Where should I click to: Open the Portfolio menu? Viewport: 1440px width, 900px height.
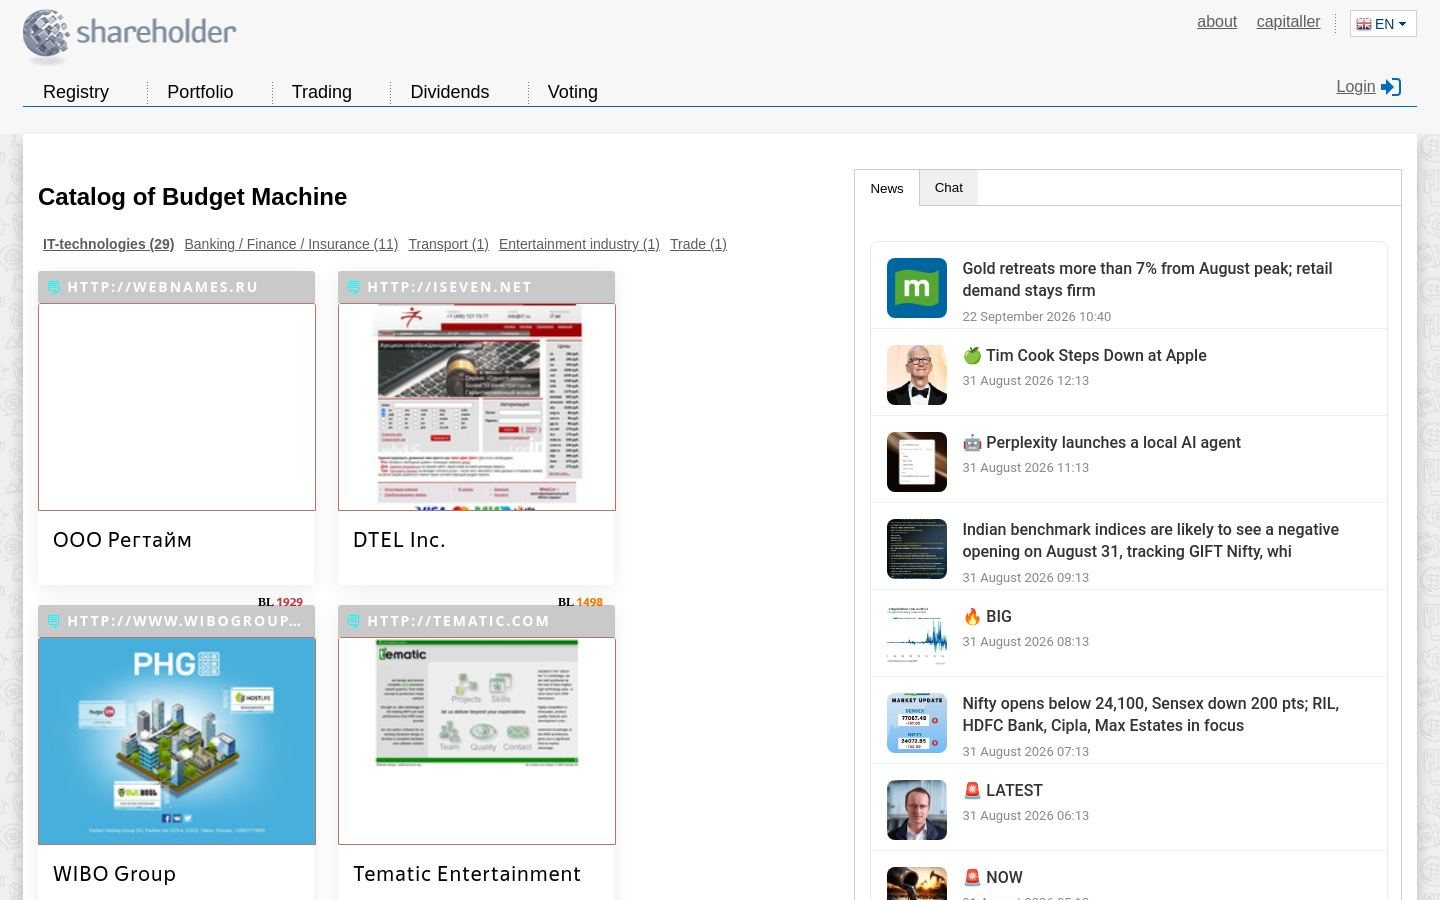tap(200, 92)
